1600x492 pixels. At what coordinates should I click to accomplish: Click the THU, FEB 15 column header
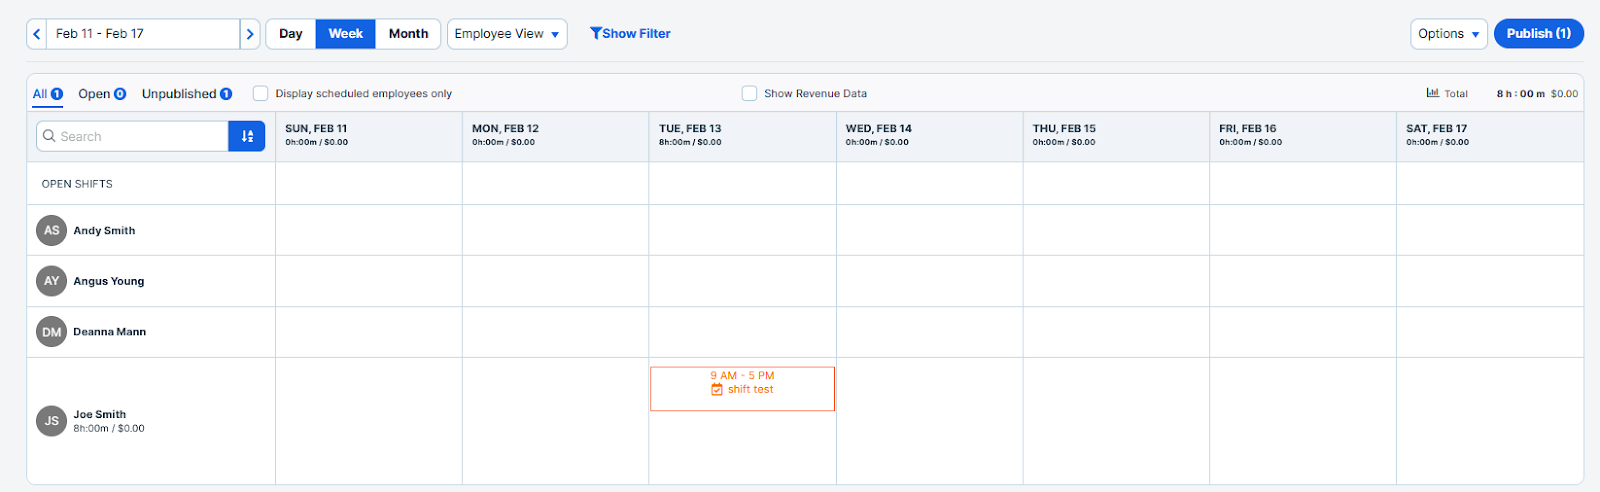coord(1116,136)
